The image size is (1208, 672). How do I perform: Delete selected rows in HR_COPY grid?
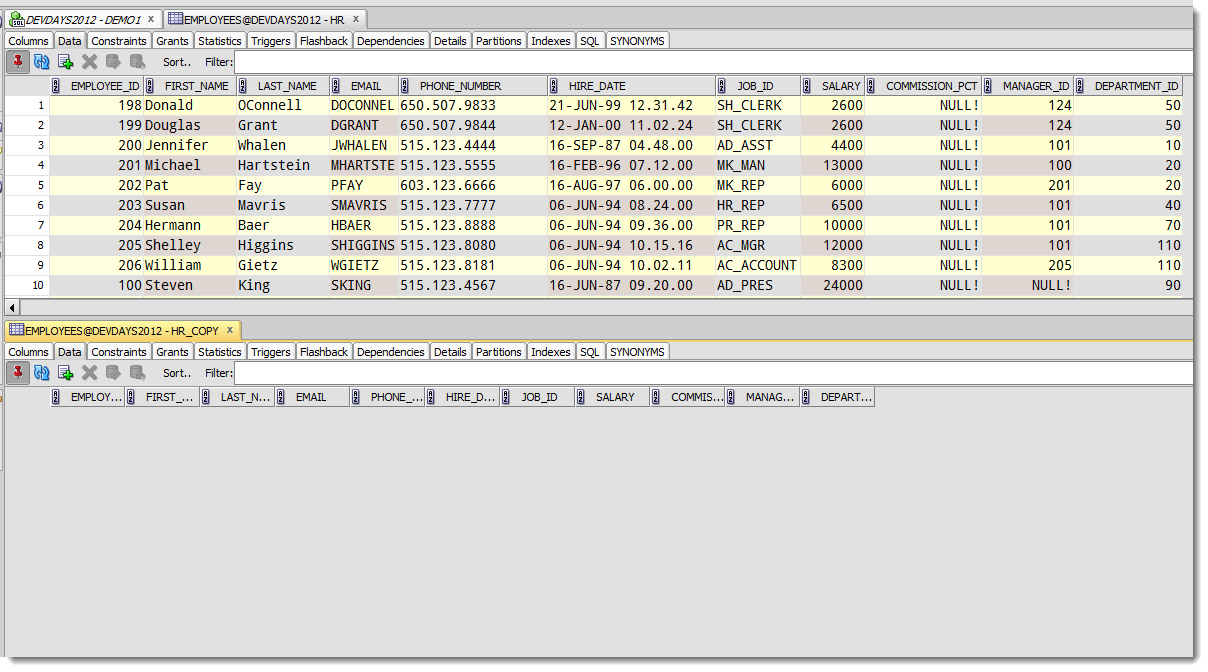click(90, 372)
